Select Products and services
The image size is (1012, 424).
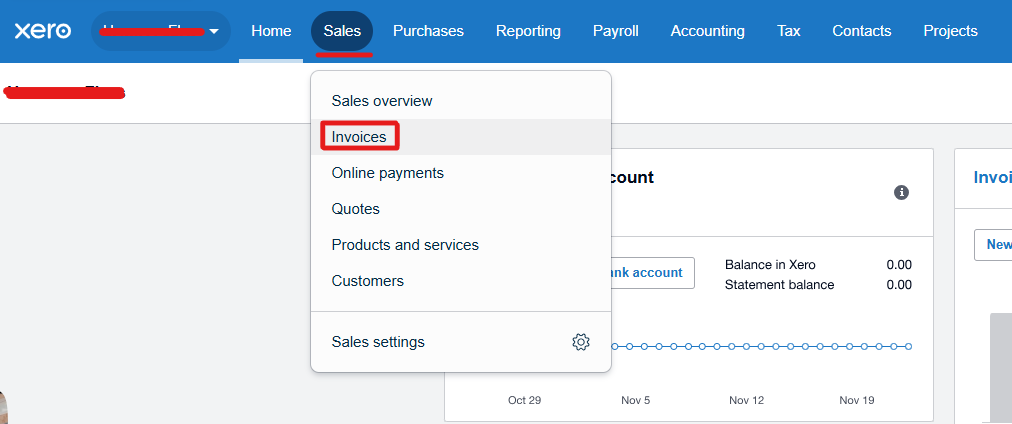pyautogui.click(x=461, y=245)
